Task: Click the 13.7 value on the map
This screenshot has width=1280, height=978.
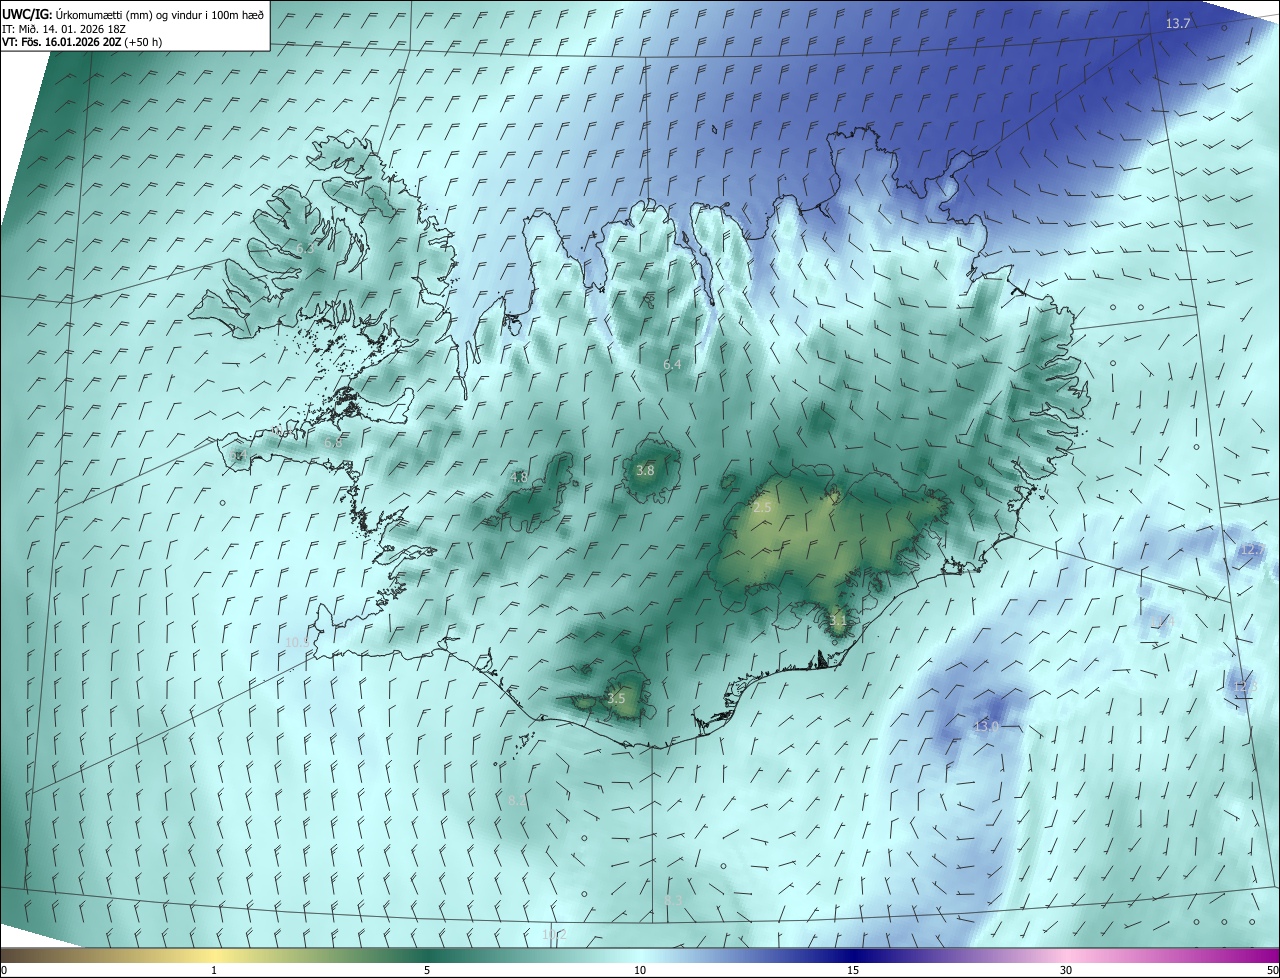Action: pos(1178,23)
